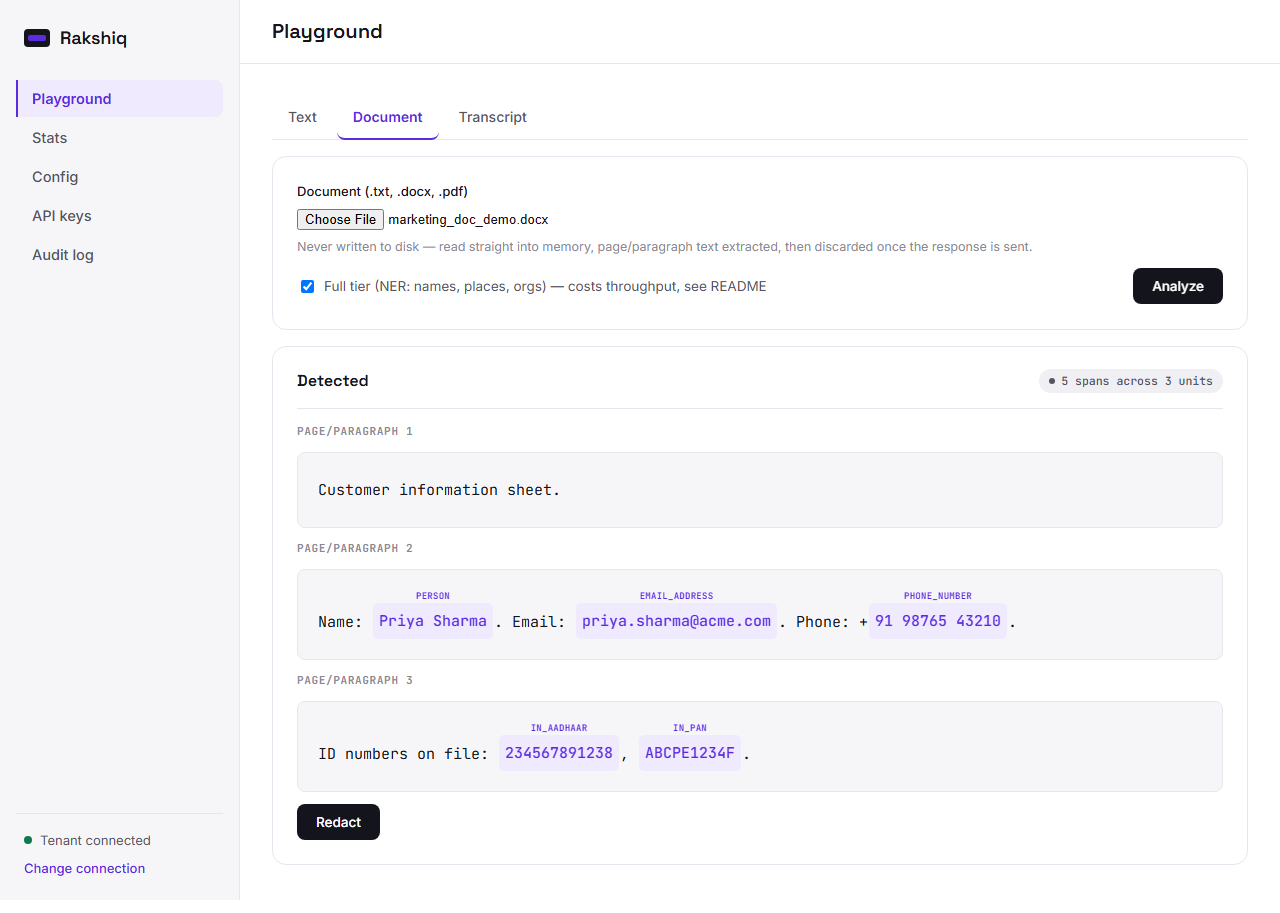Click the Rakshiq logo icon
This screenshot has width=1280, height=913.
coord(37,38)
